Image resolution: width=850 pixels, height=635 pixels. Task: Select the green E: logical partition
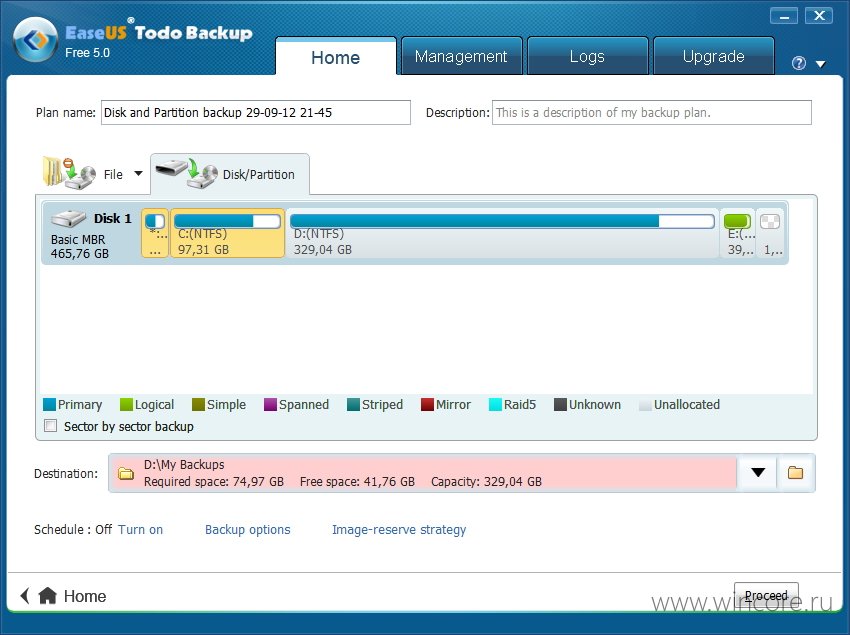point(738,234)
